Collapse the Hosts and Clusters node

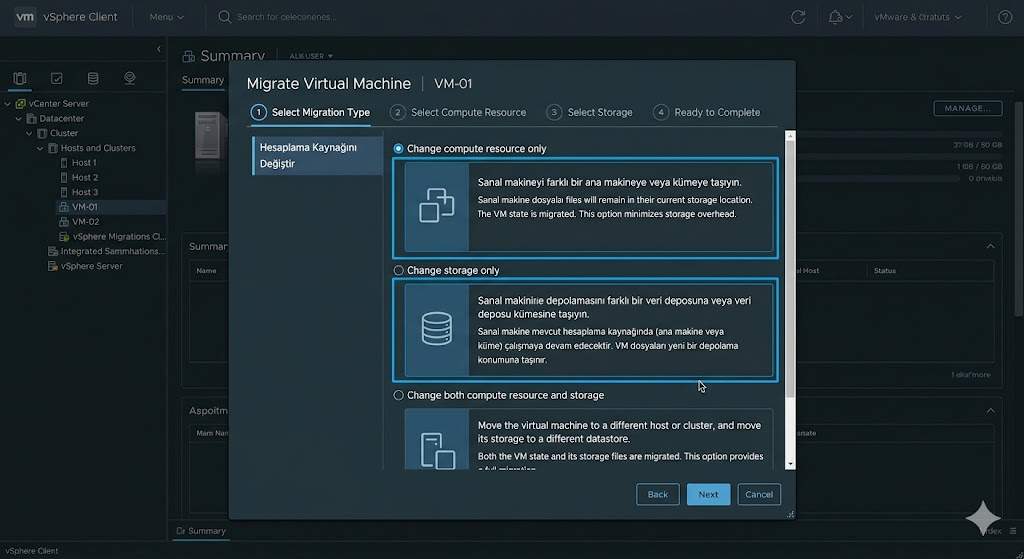click(40, 148)
